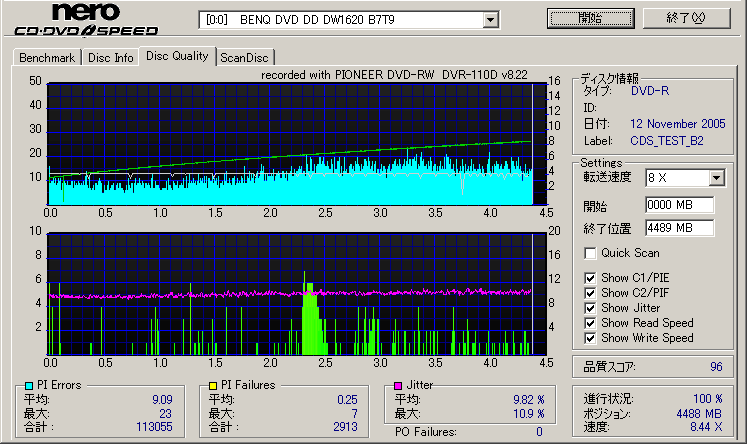Uncheck Show Write Speed option
Viewport: 747px width, 444px height.
point(590,338)
